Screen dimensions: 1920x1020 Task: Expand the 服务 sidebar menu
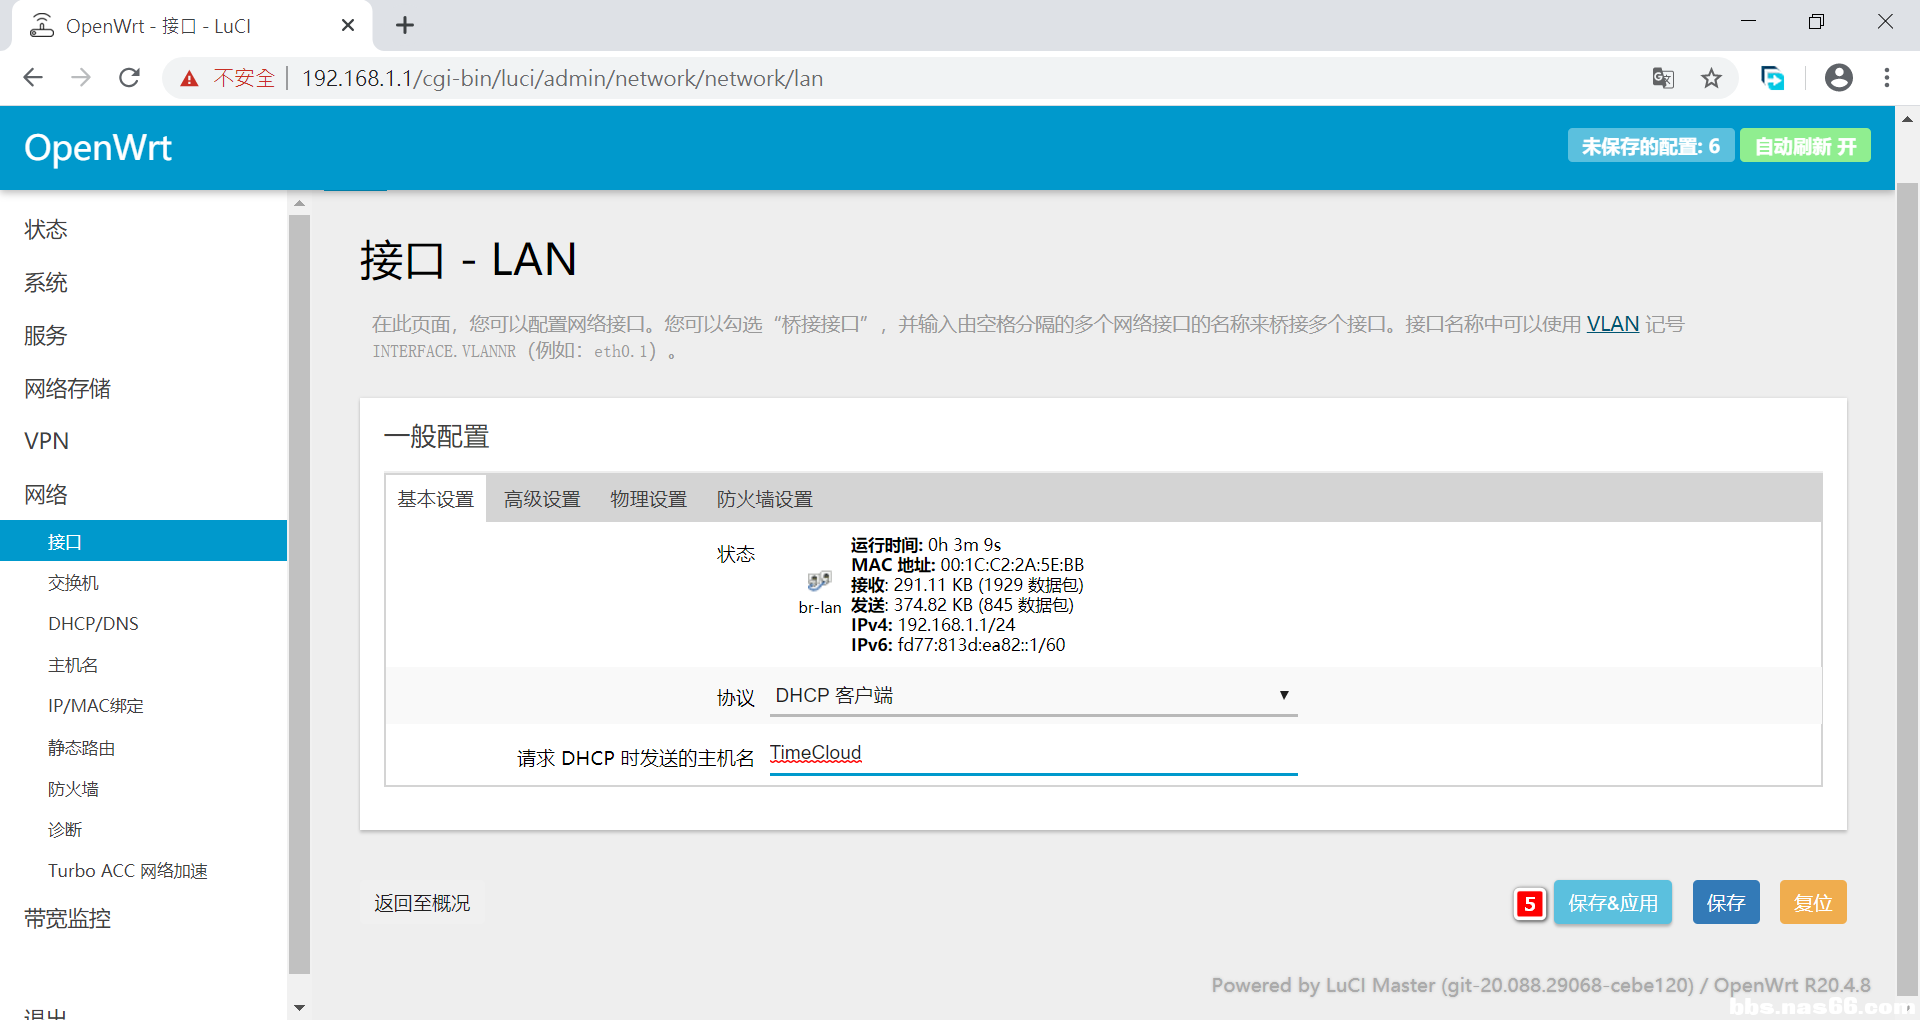pos(46,336)
